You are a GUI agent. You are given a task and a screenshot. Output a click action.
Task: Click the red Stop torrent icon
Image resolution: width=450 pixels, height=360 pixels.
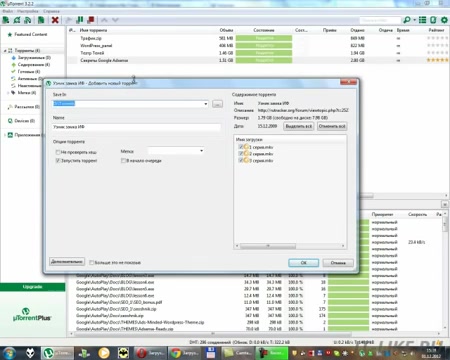pos(90,20)
